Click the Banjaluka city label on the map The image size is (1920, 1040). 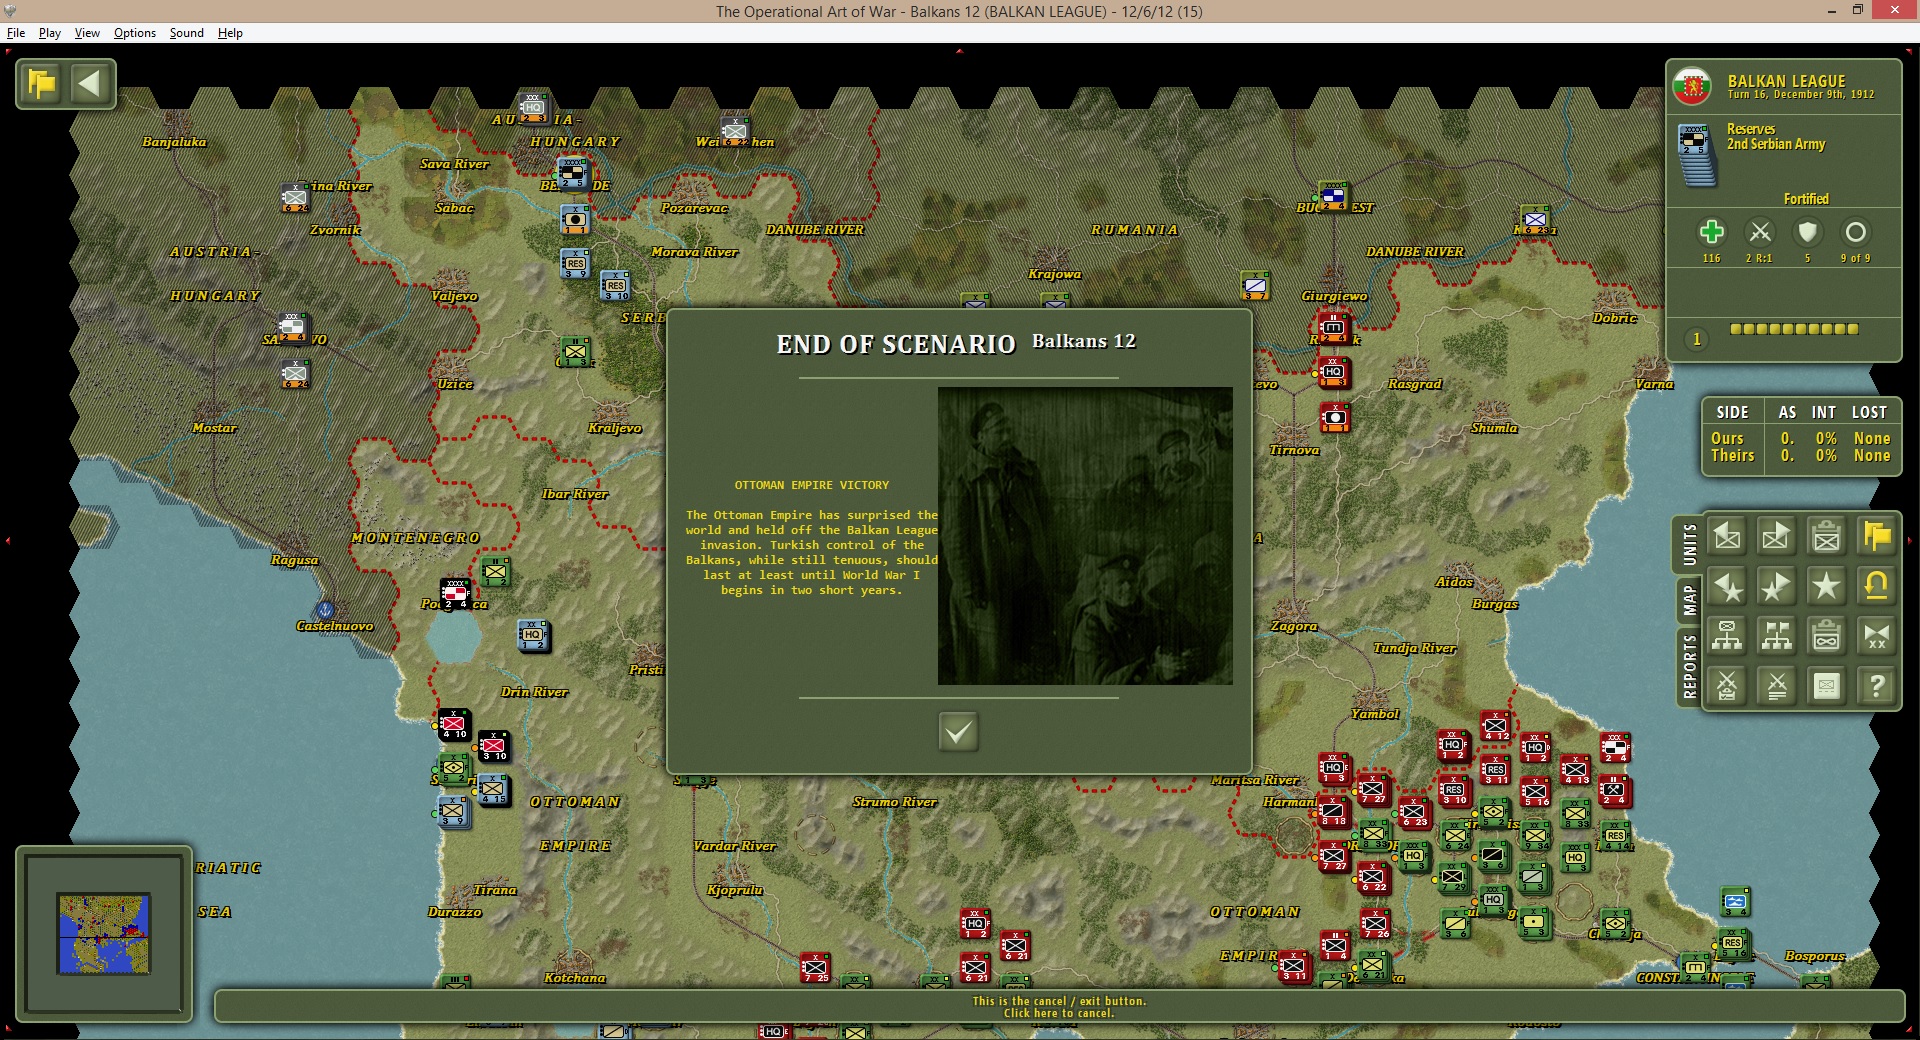tap(174, 142)
